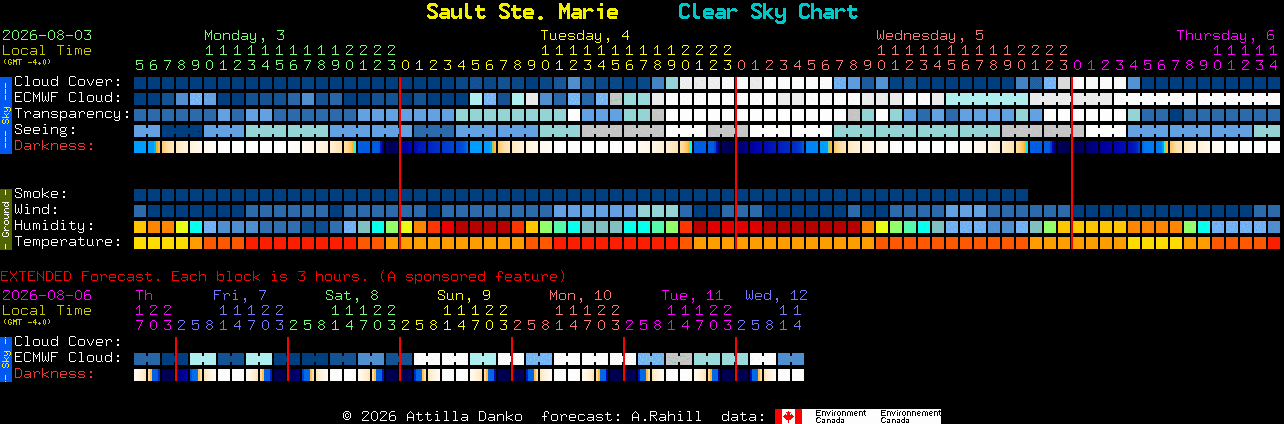Click the extended forecast Cloud Cover label
This screenshot has width=1284, height=424.
pyautogui.click(x=68, y=342)
